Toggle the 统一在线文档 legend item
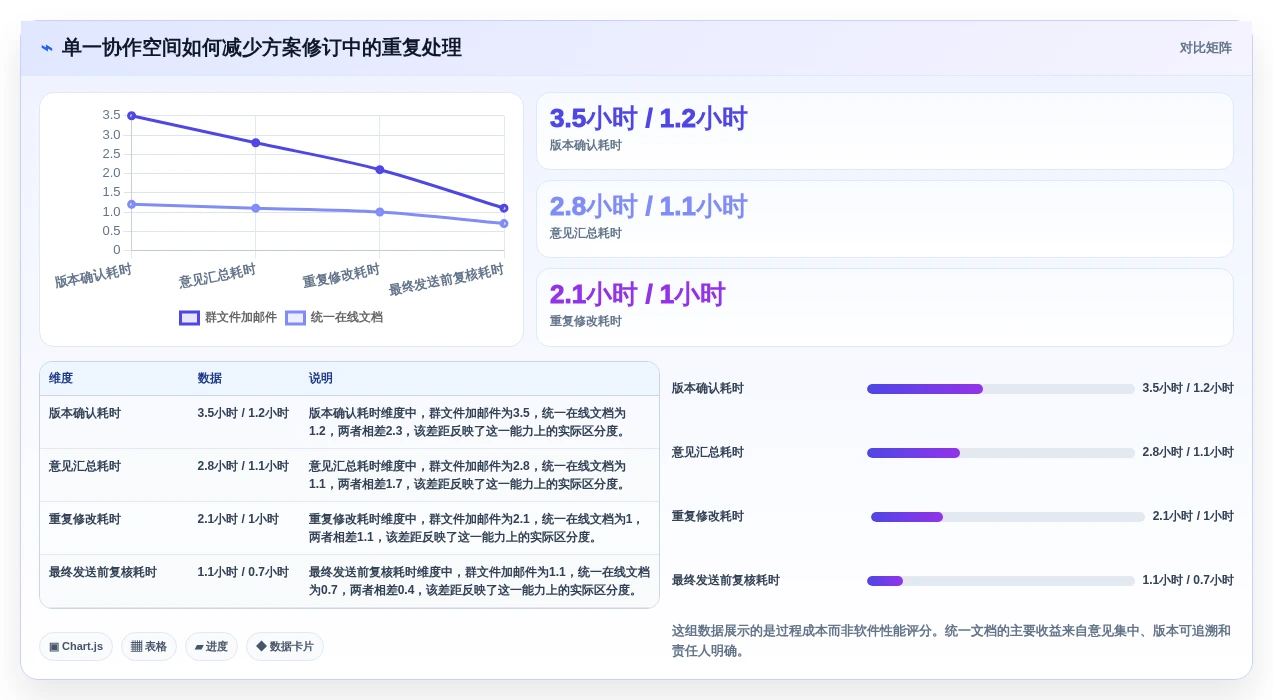The image size is (1273, 700). coord(334,317)
